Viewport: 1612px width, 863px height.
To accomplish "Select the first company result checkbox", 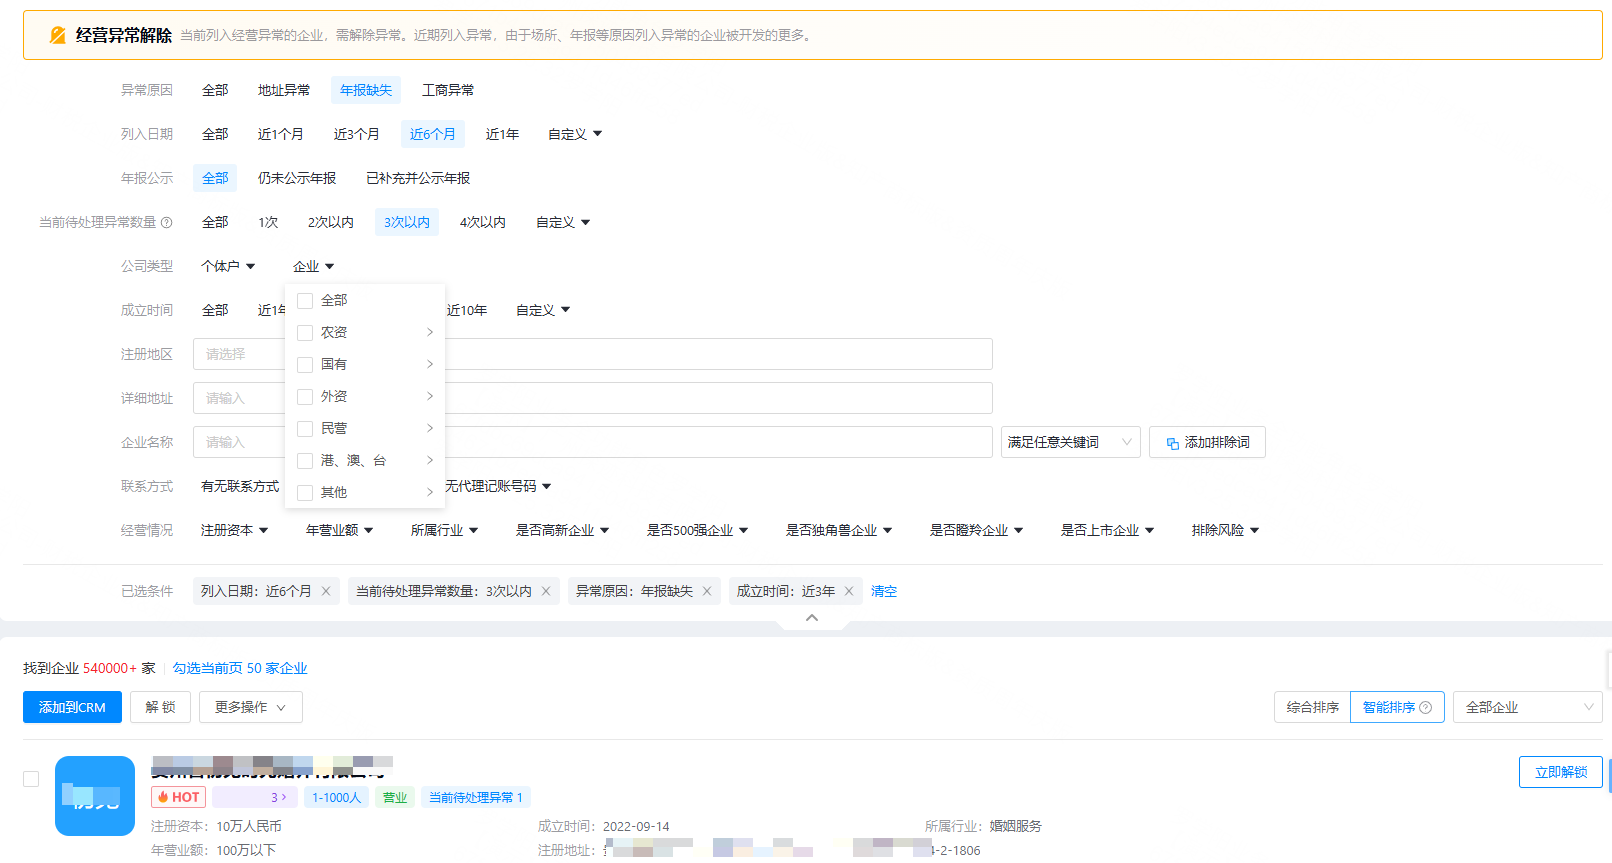I will tap(31, 779).
